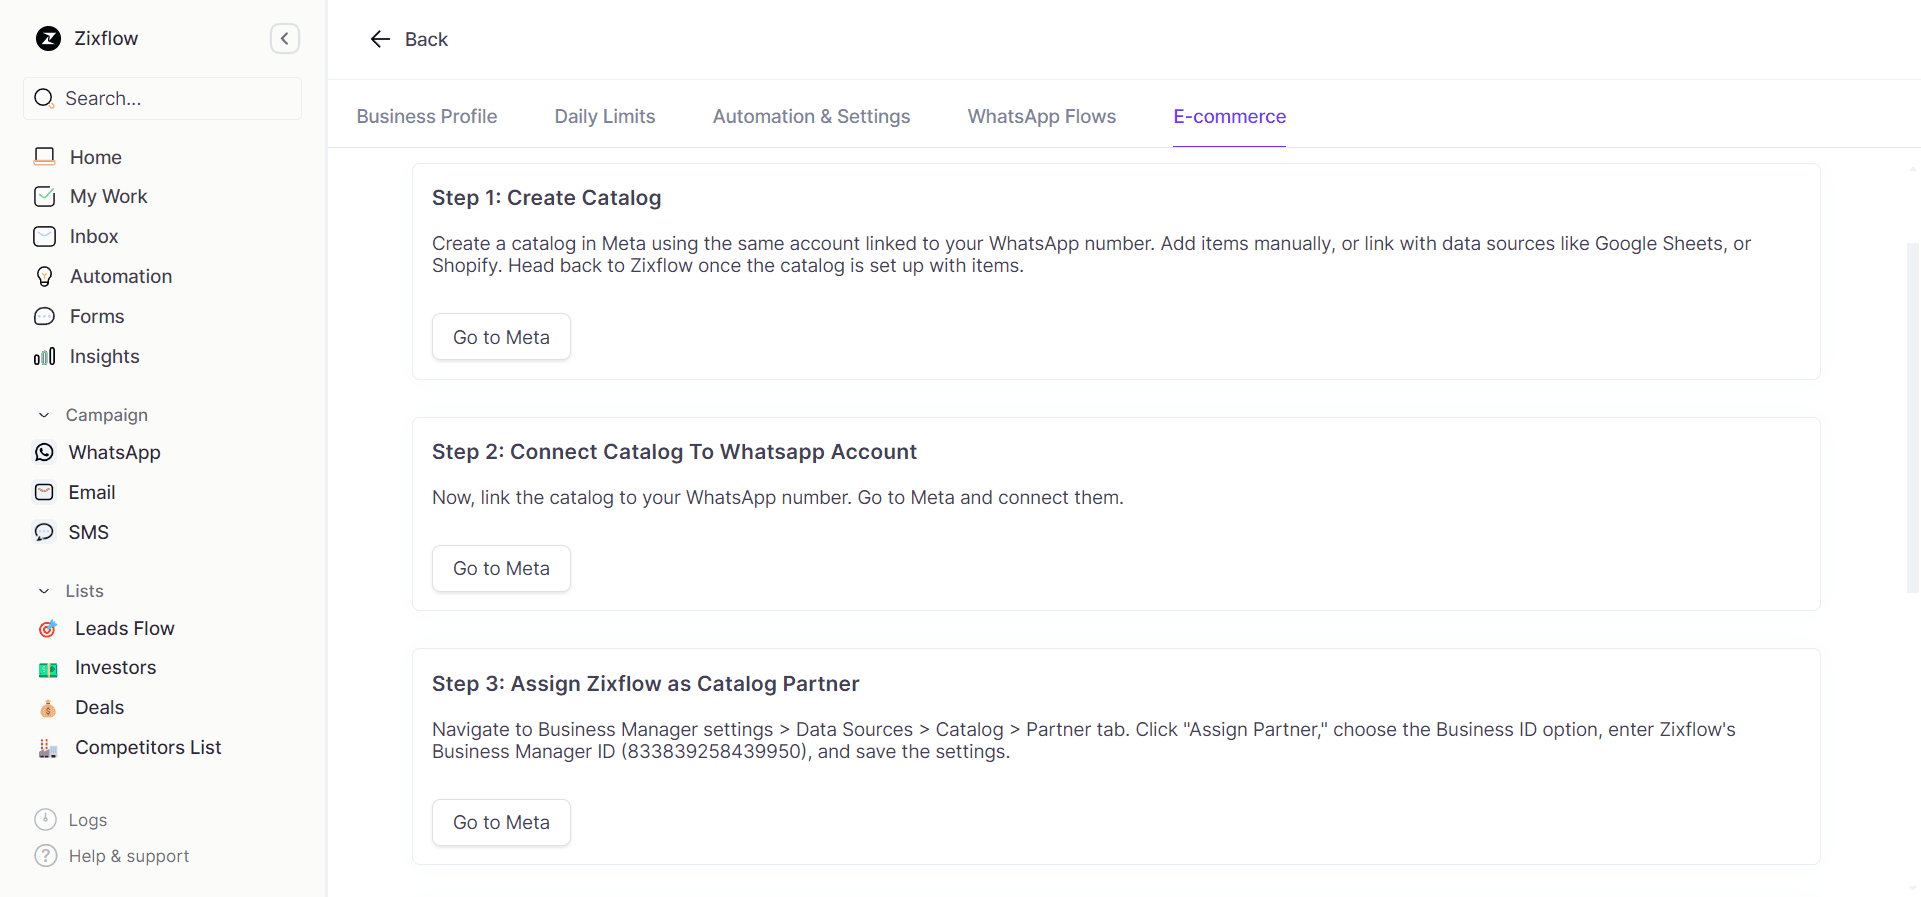Viewport: 1921px width, 897px height.
Task: Collapse the sidebar with the chevron button
Action: (285, 39)
